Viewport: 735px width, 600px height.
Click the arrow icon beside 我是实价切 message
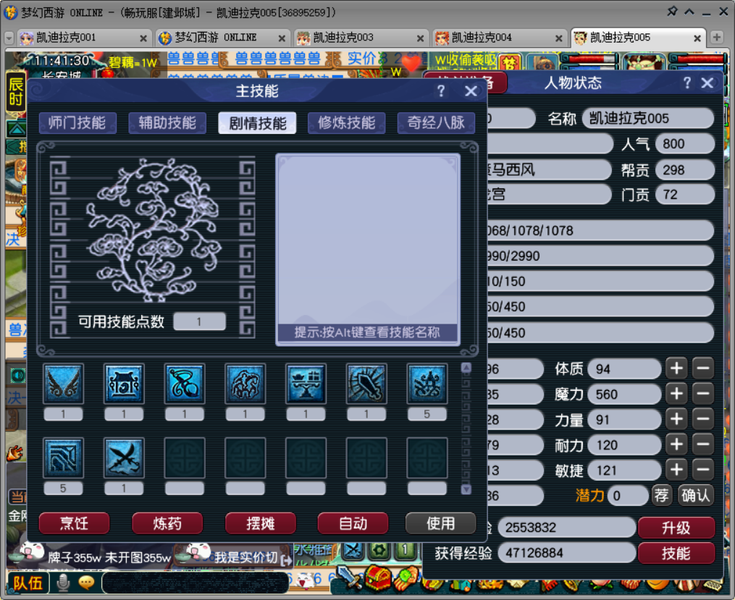point(285,560)
